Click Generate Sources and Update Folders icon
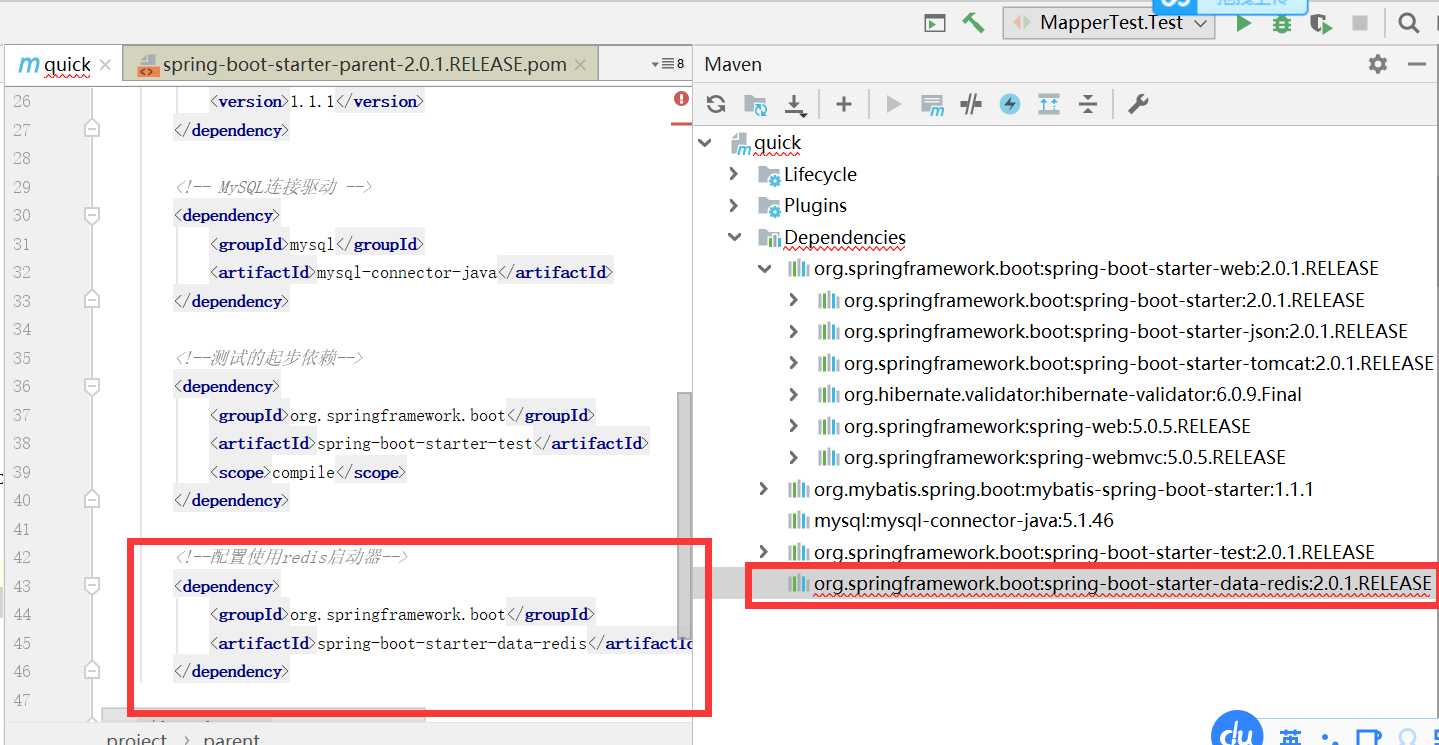This screenshot has width=1439, height=745. point(755,104)
